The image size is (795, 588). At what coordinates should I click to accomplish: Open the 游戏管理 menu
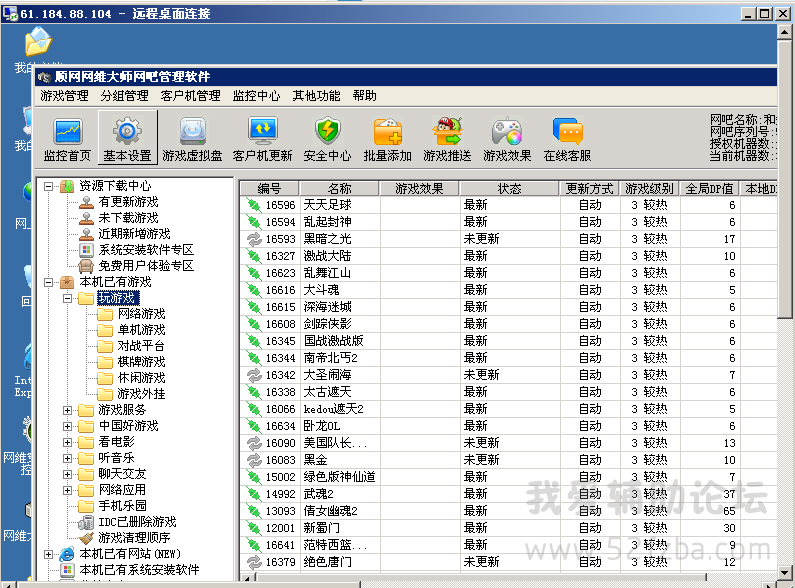tap(64, 96)
